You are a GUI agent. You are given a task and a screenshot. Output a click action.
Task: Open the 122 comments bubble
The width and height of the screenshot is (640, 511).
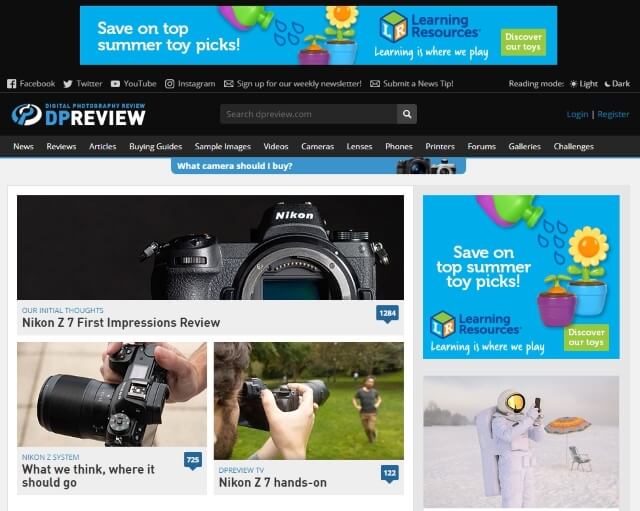click(390, 473)
